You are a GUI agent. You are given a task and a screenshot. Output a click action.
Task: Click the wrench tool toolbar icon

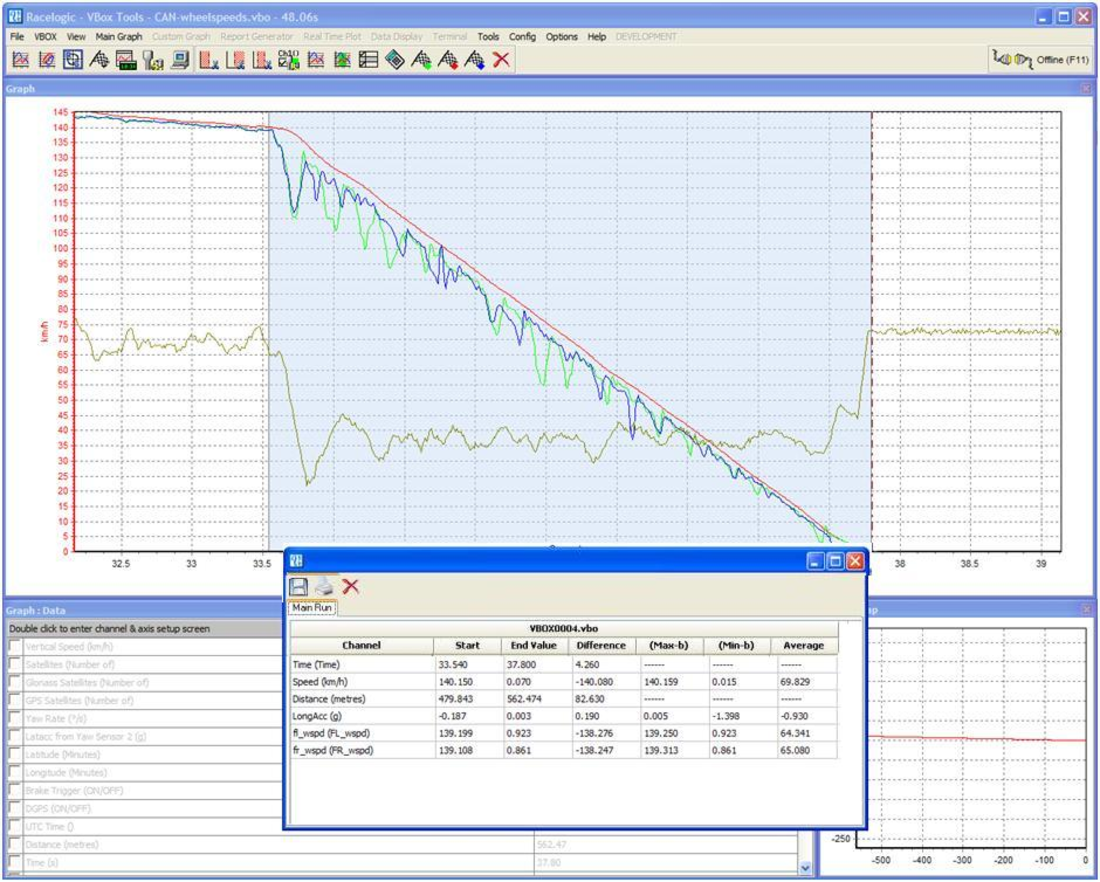153,60
